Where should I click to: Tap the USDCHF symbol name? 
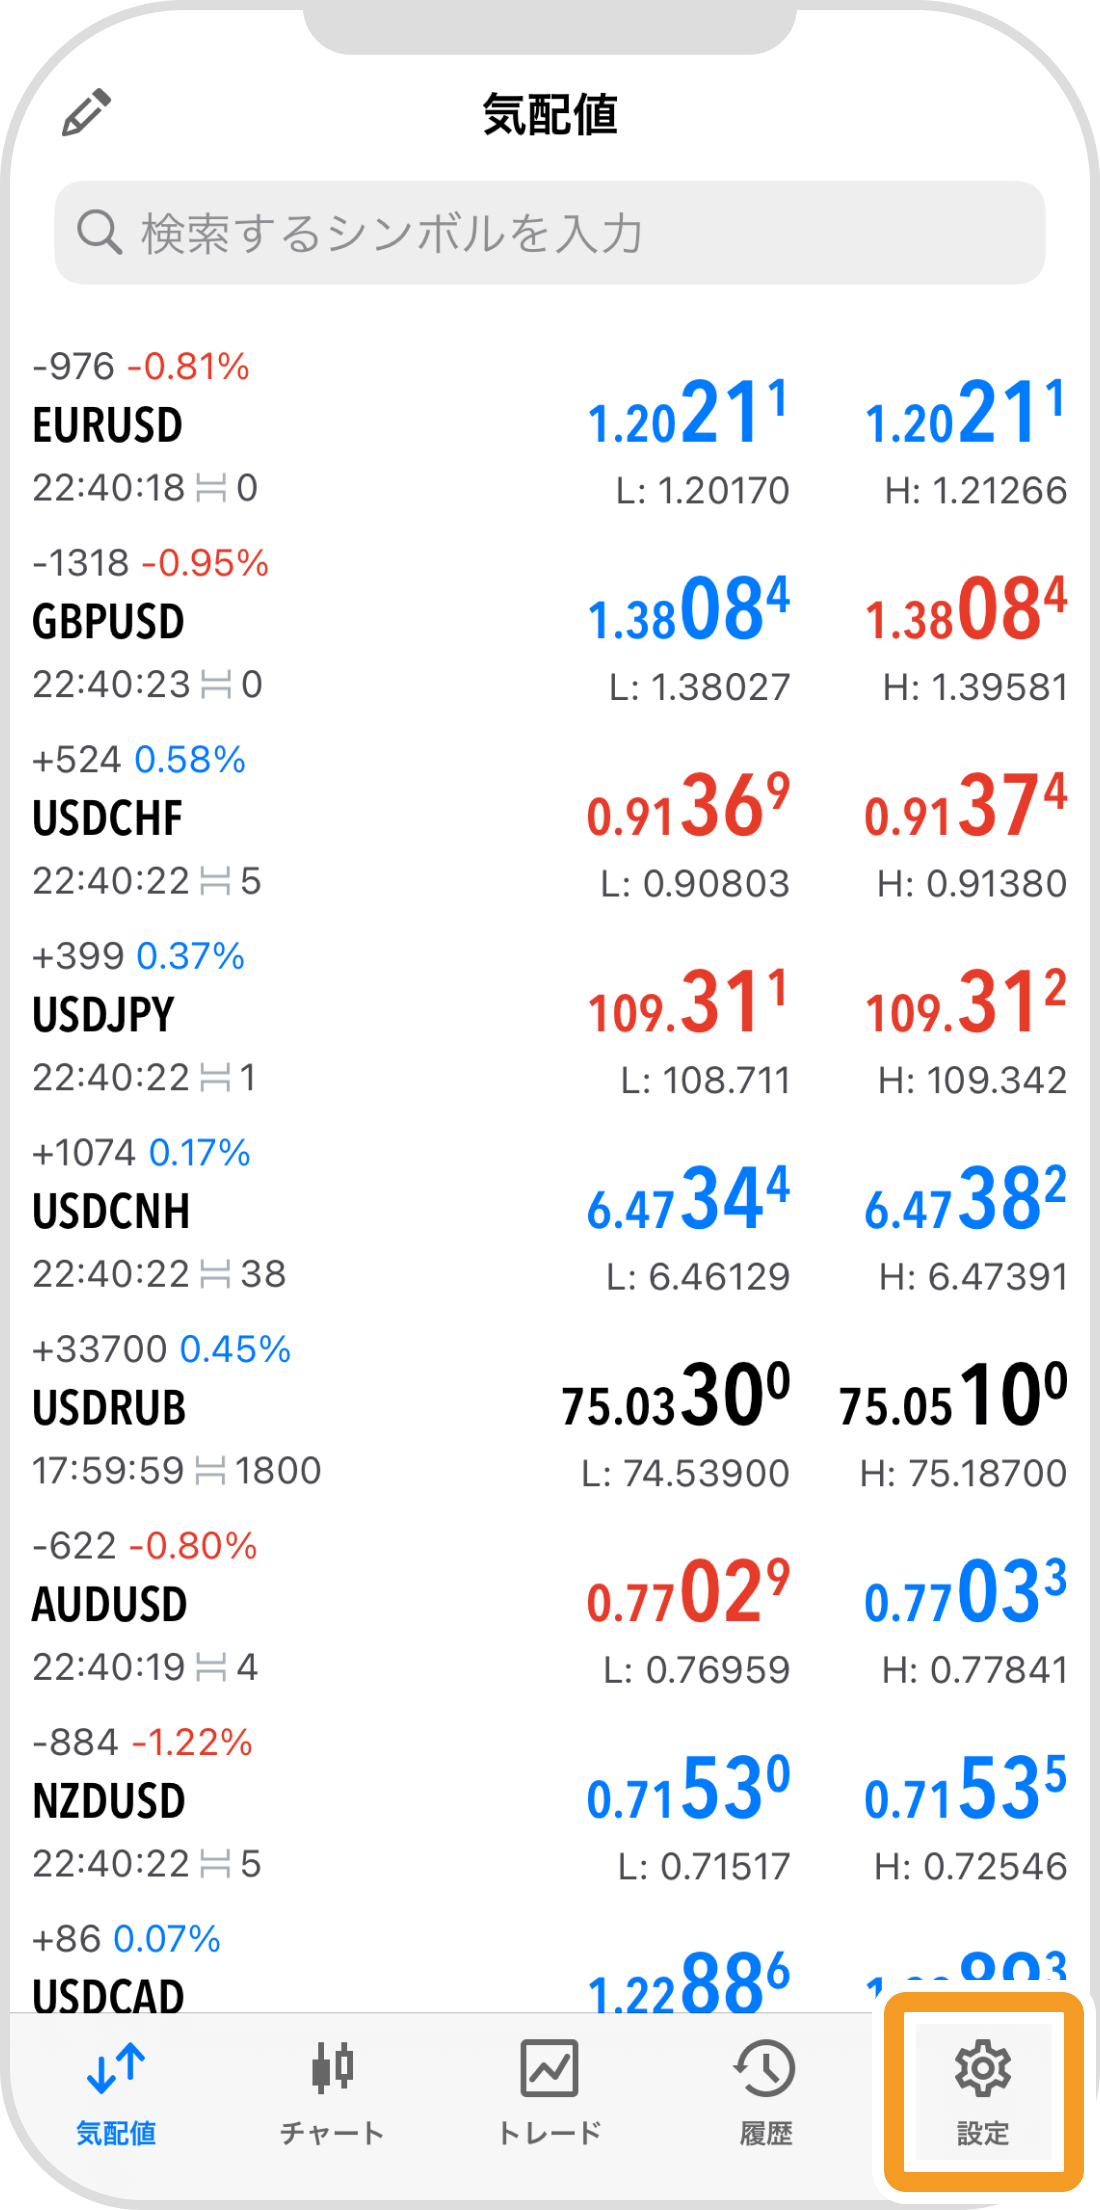pyautogui.click(x=108, y=819)
